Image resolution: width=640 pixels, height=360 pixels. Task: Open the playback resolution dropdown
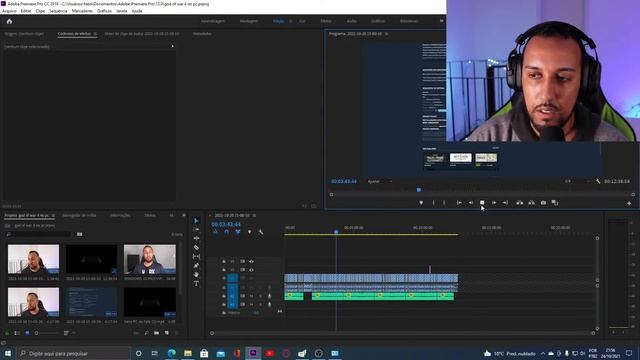(x=578, y=181)
